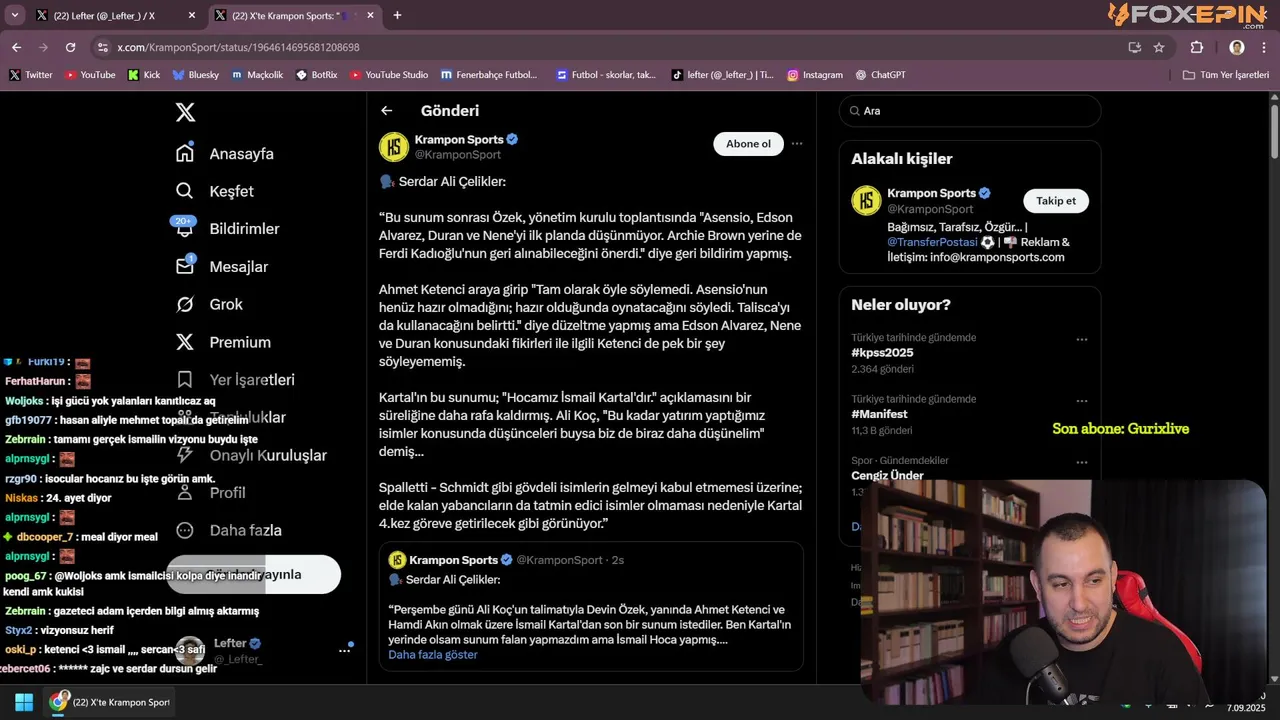Open Tüm Yer İşaretleri folder

click(x=1226, y=75)
